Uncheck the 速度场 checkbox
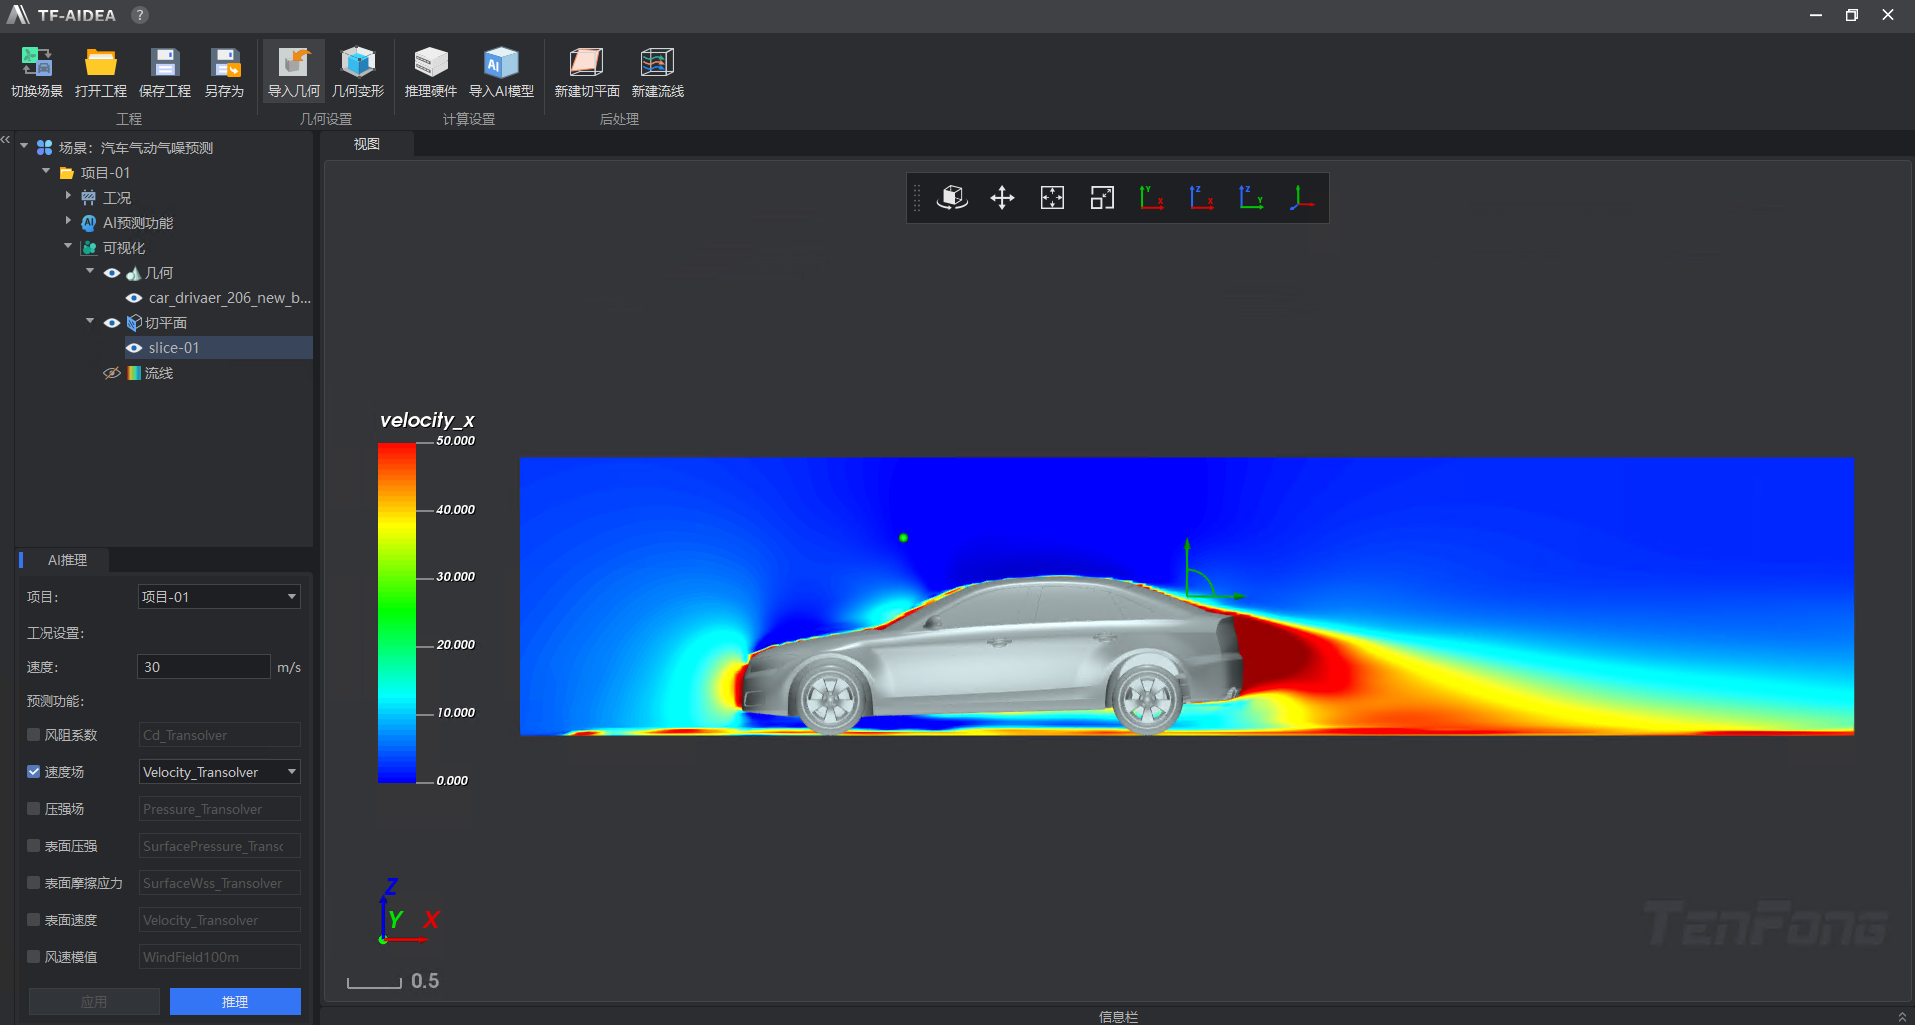The image size is (1915, 1025). pos(34,772)
